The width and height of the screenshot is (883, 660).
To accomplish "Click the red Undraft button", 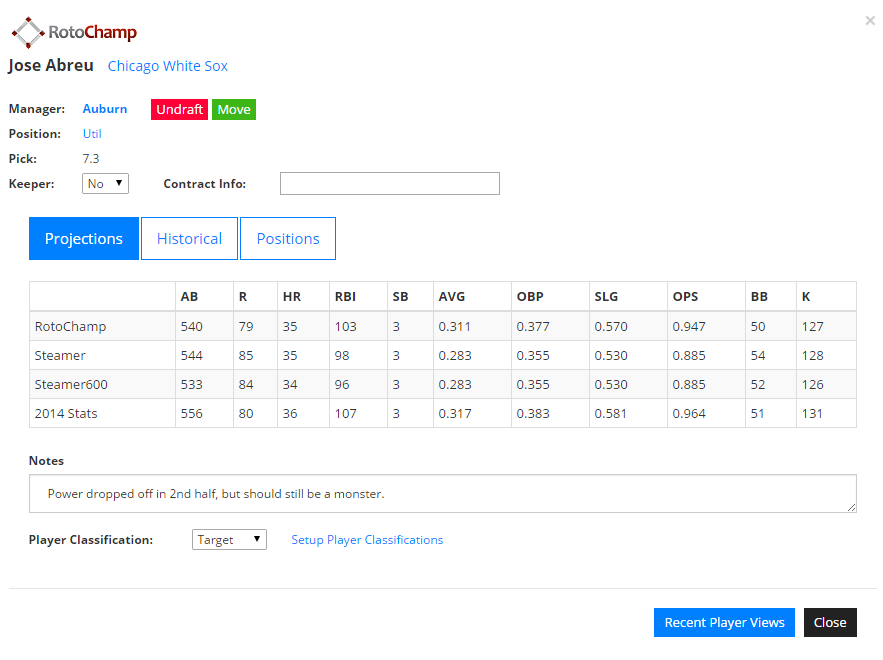I will tap(180, 109).
